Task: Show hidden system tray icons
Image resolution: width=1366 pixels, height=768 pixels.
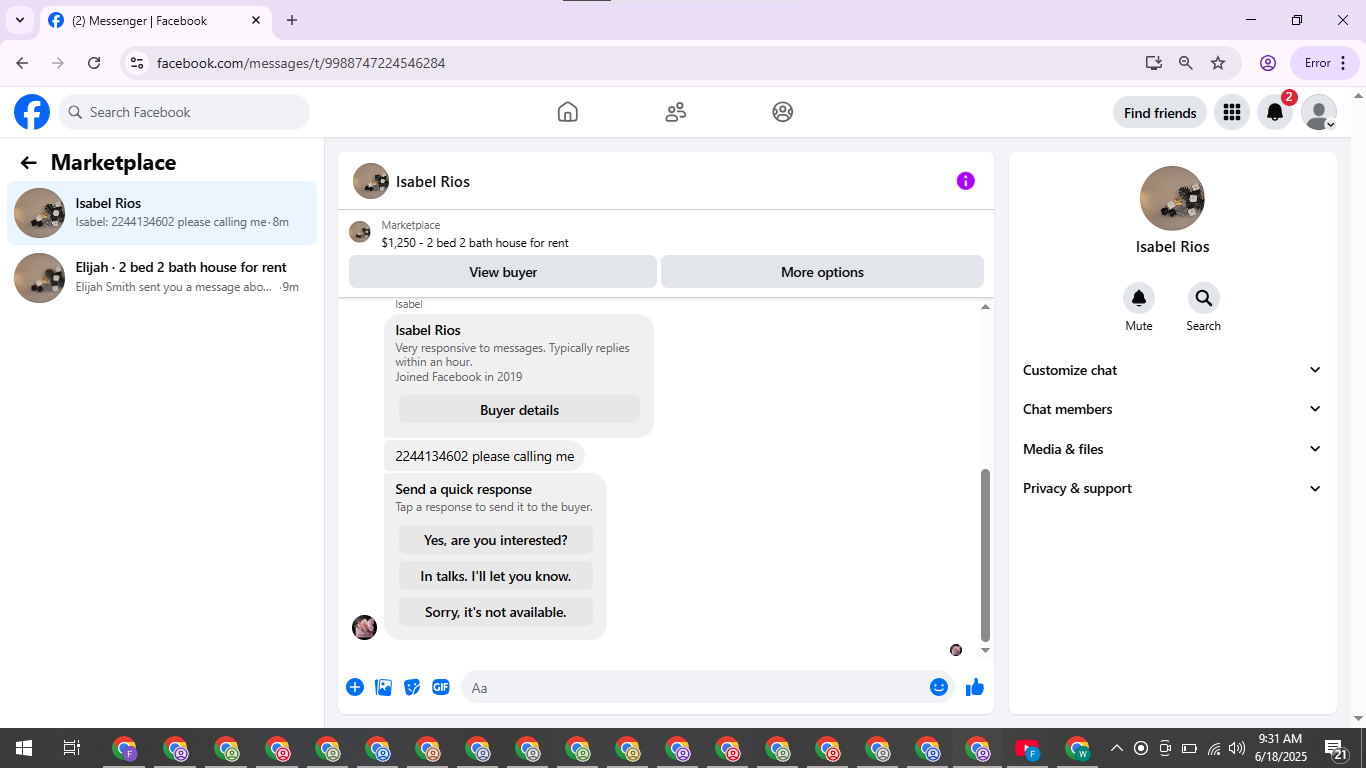Action: click(1117, 748)
